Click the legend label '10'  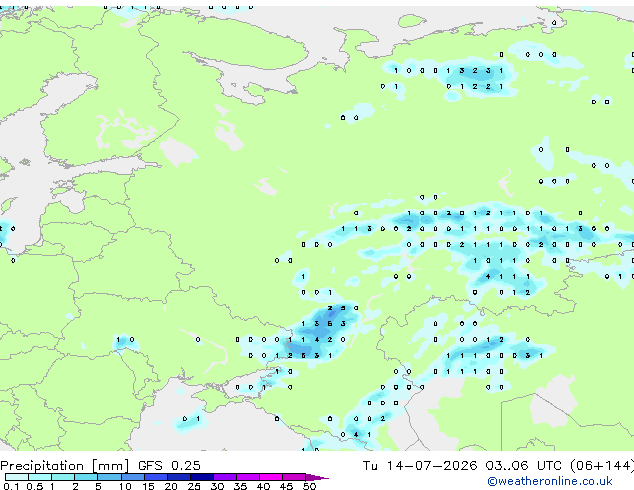125,486
